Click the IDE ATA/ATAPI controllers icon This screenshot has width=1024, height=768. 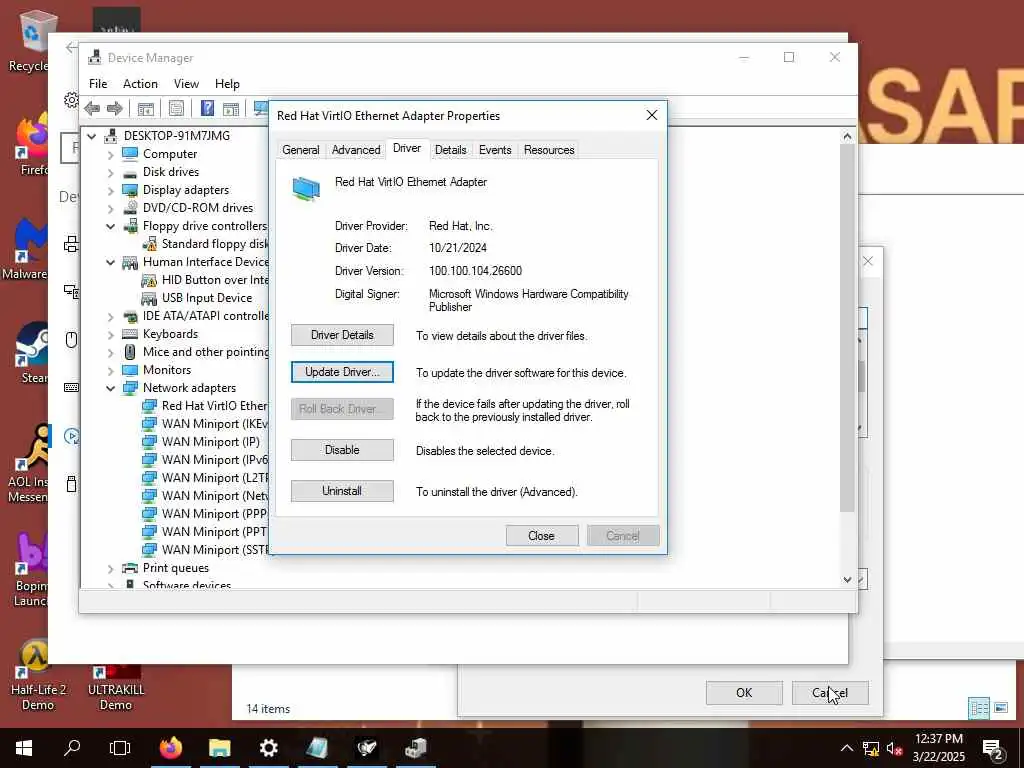pyautogui.click(x=130, y=316)
